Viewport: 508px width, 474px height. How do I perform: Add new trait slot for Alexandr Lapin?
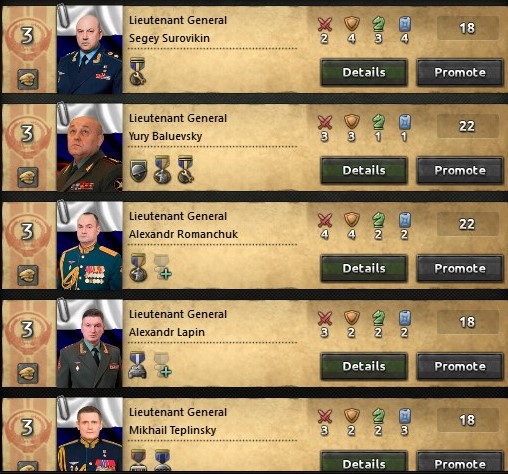pyautogui.click(x=163, y=365)
